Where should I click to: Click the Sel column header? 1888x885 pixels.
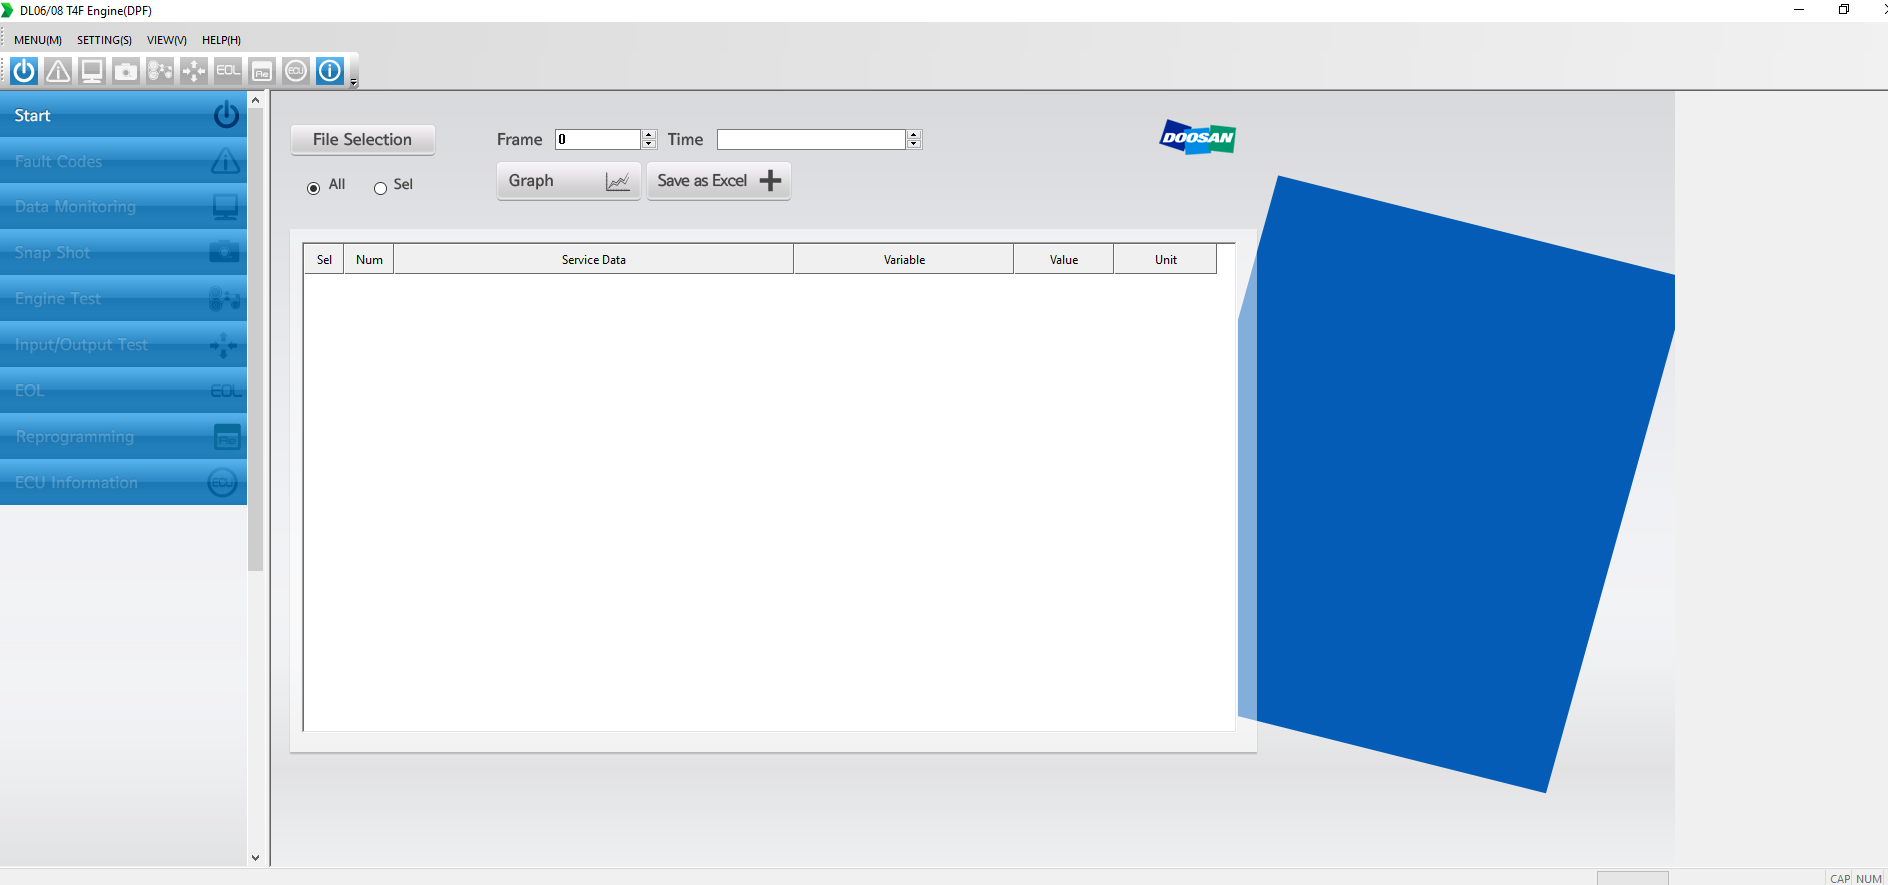pos(324,259)
